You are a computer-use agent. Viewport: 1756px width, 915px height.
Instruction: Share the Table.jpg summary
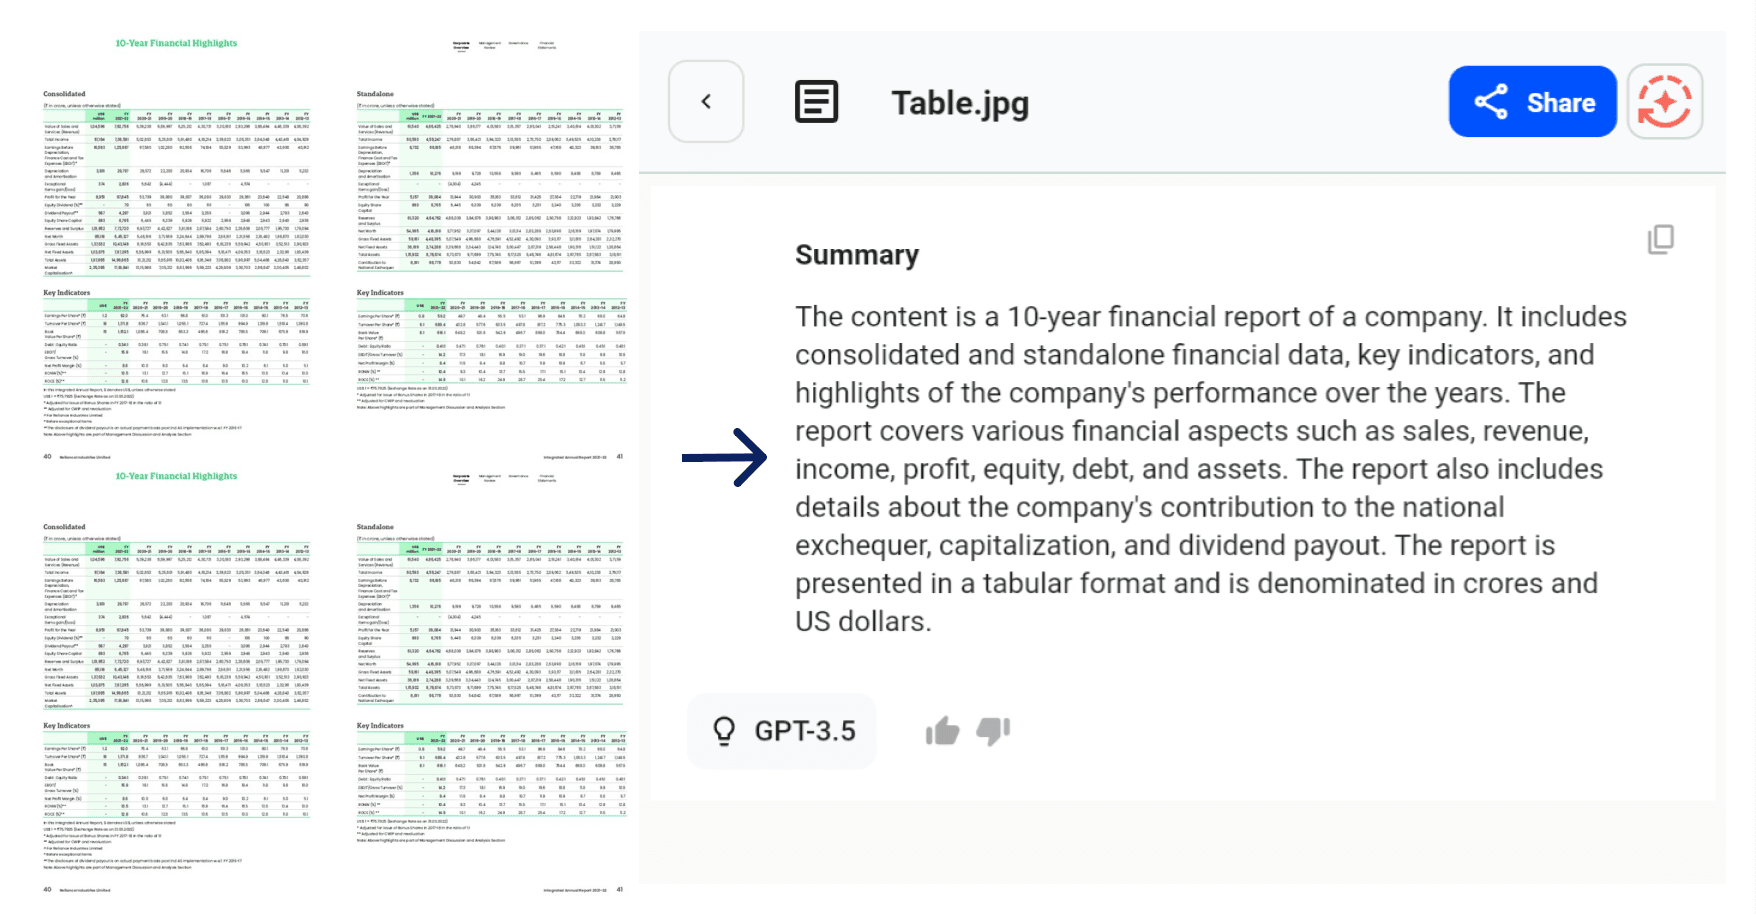[x=1532, y=102]
